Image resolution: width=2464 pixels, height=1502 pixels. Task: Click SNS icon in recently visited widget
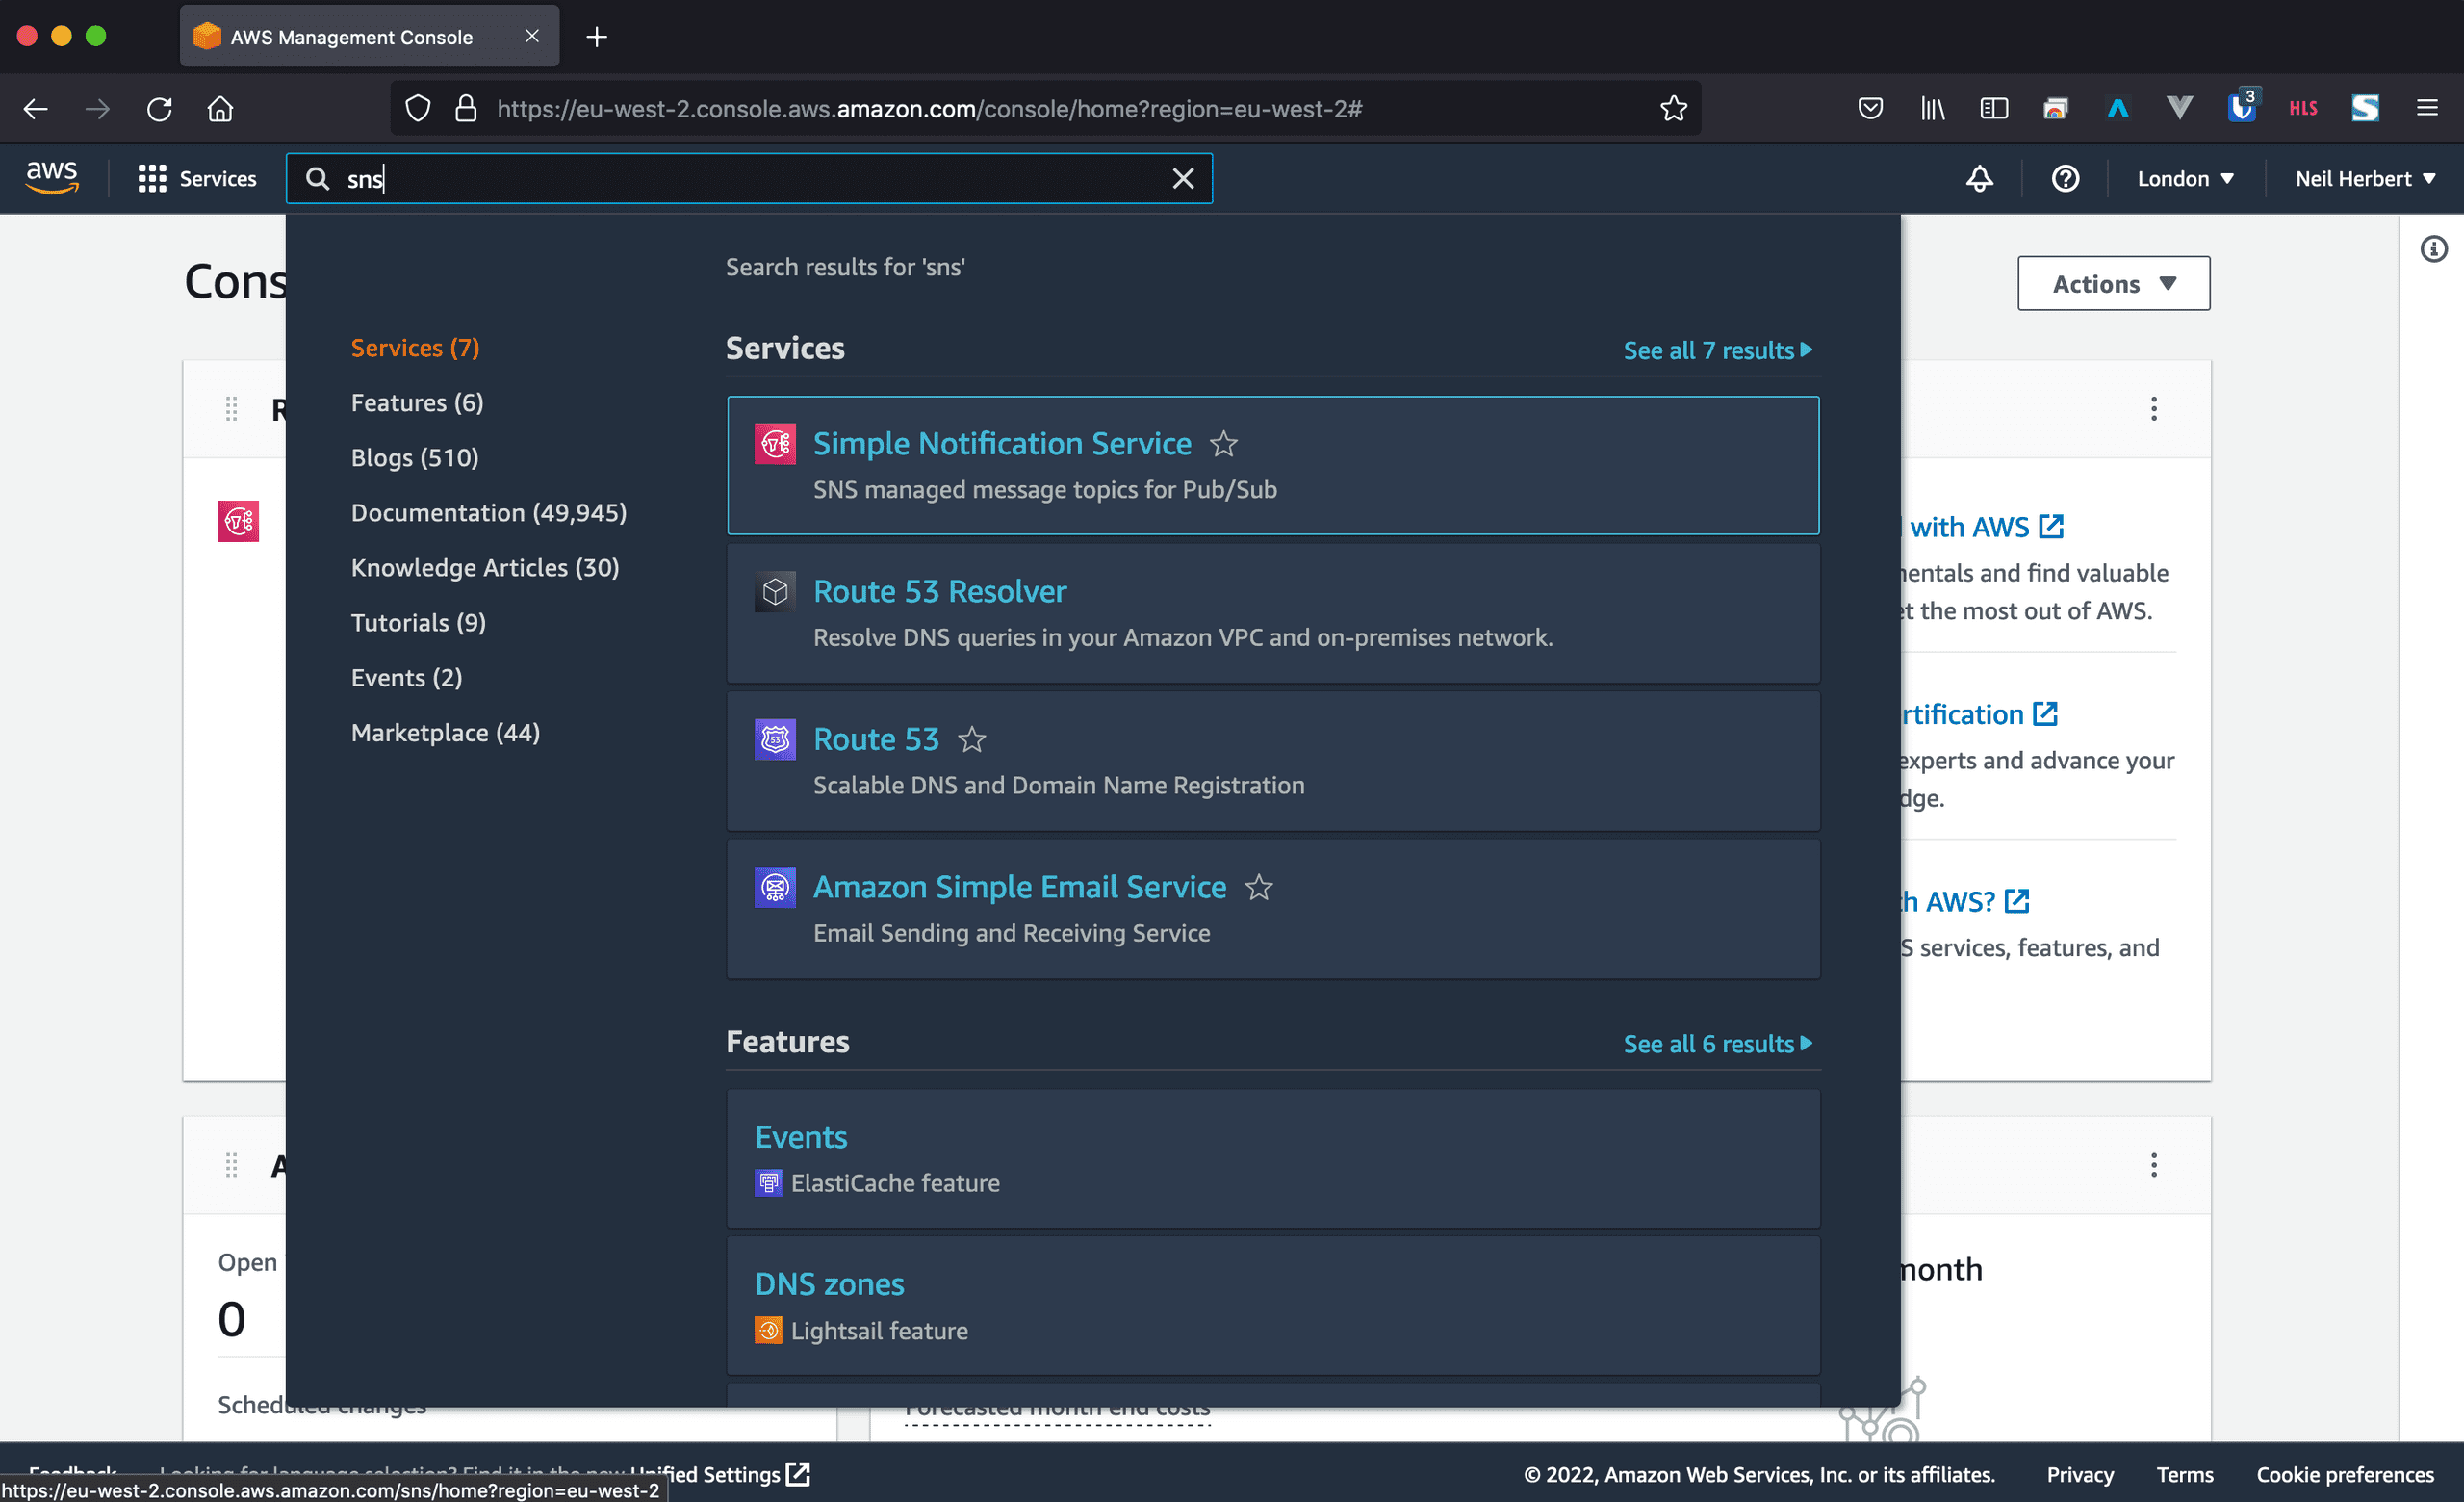[238, 521]
